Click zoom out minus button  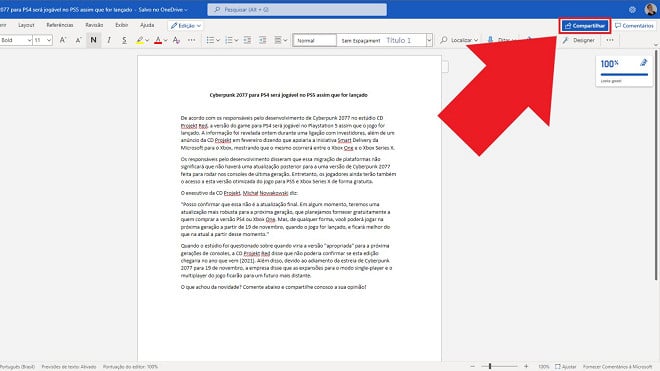point(473,366)
